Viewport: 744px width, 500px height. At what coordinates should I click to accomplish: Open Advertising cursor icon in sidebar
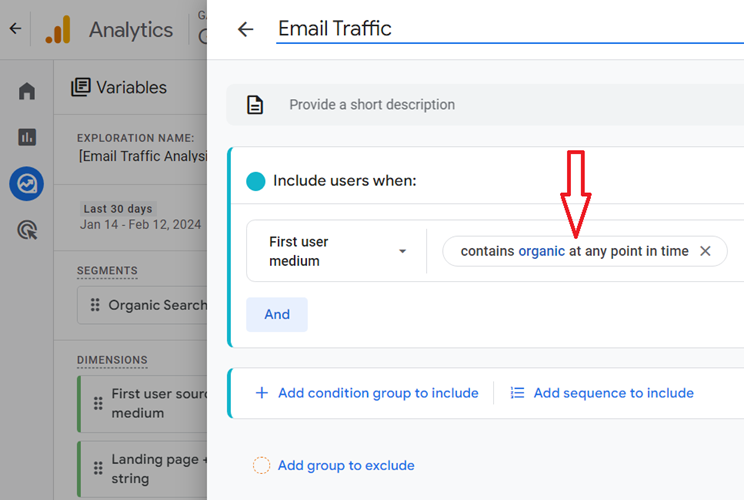[x=27, y=230]
